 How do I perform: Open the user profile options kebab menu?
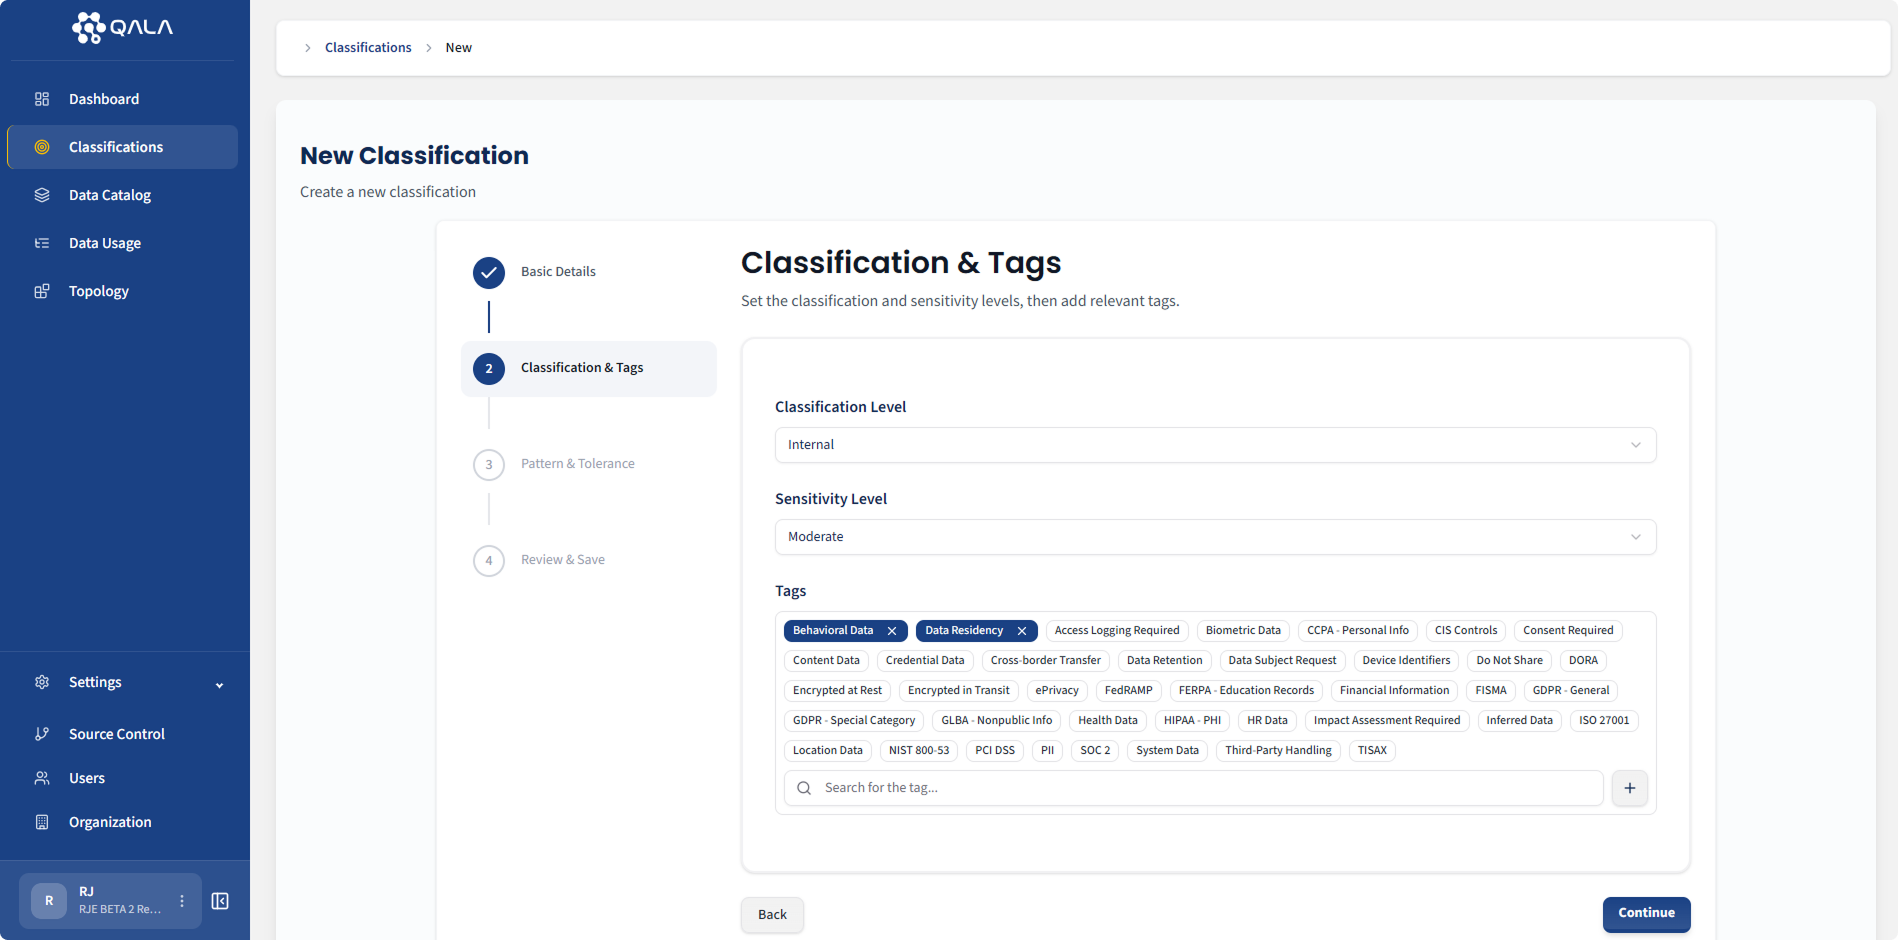tap(182, 900)
